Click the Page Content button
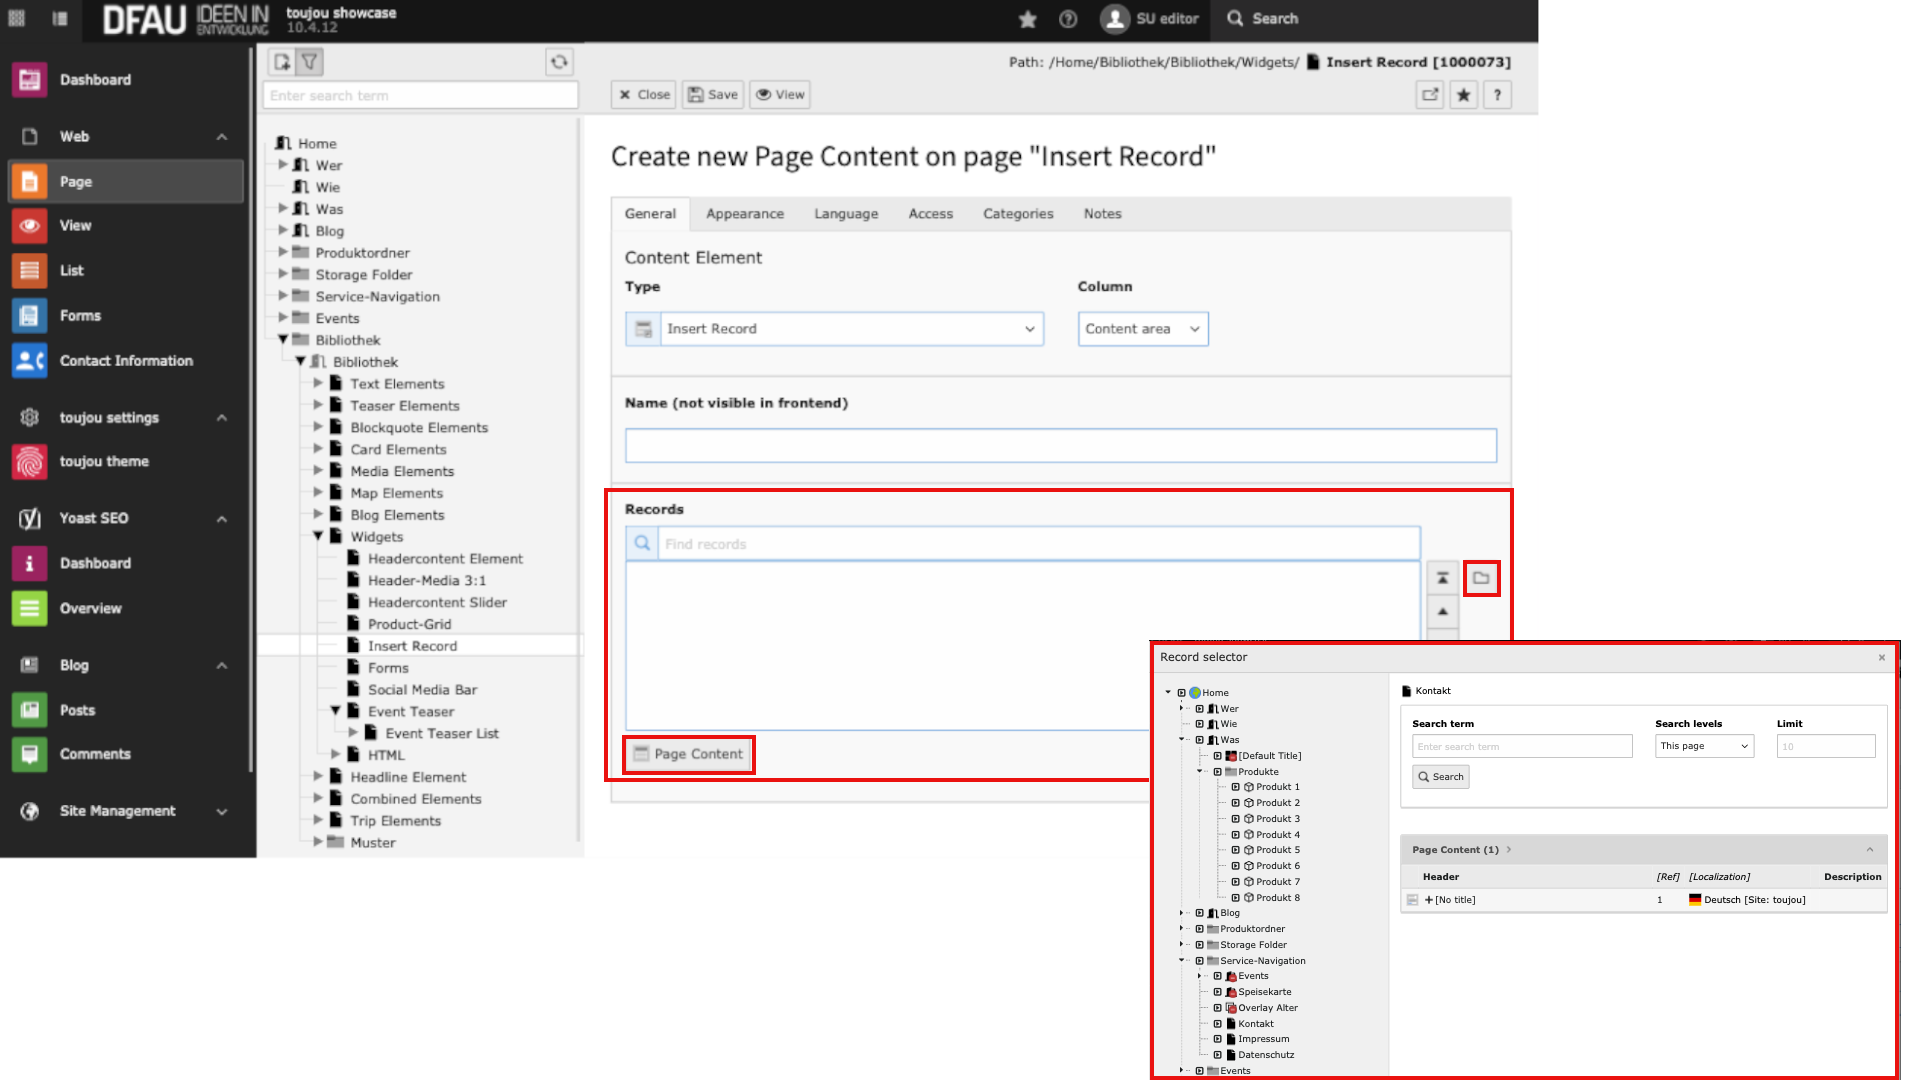Screen dimensions: 1920x1080 coord(689,754)
